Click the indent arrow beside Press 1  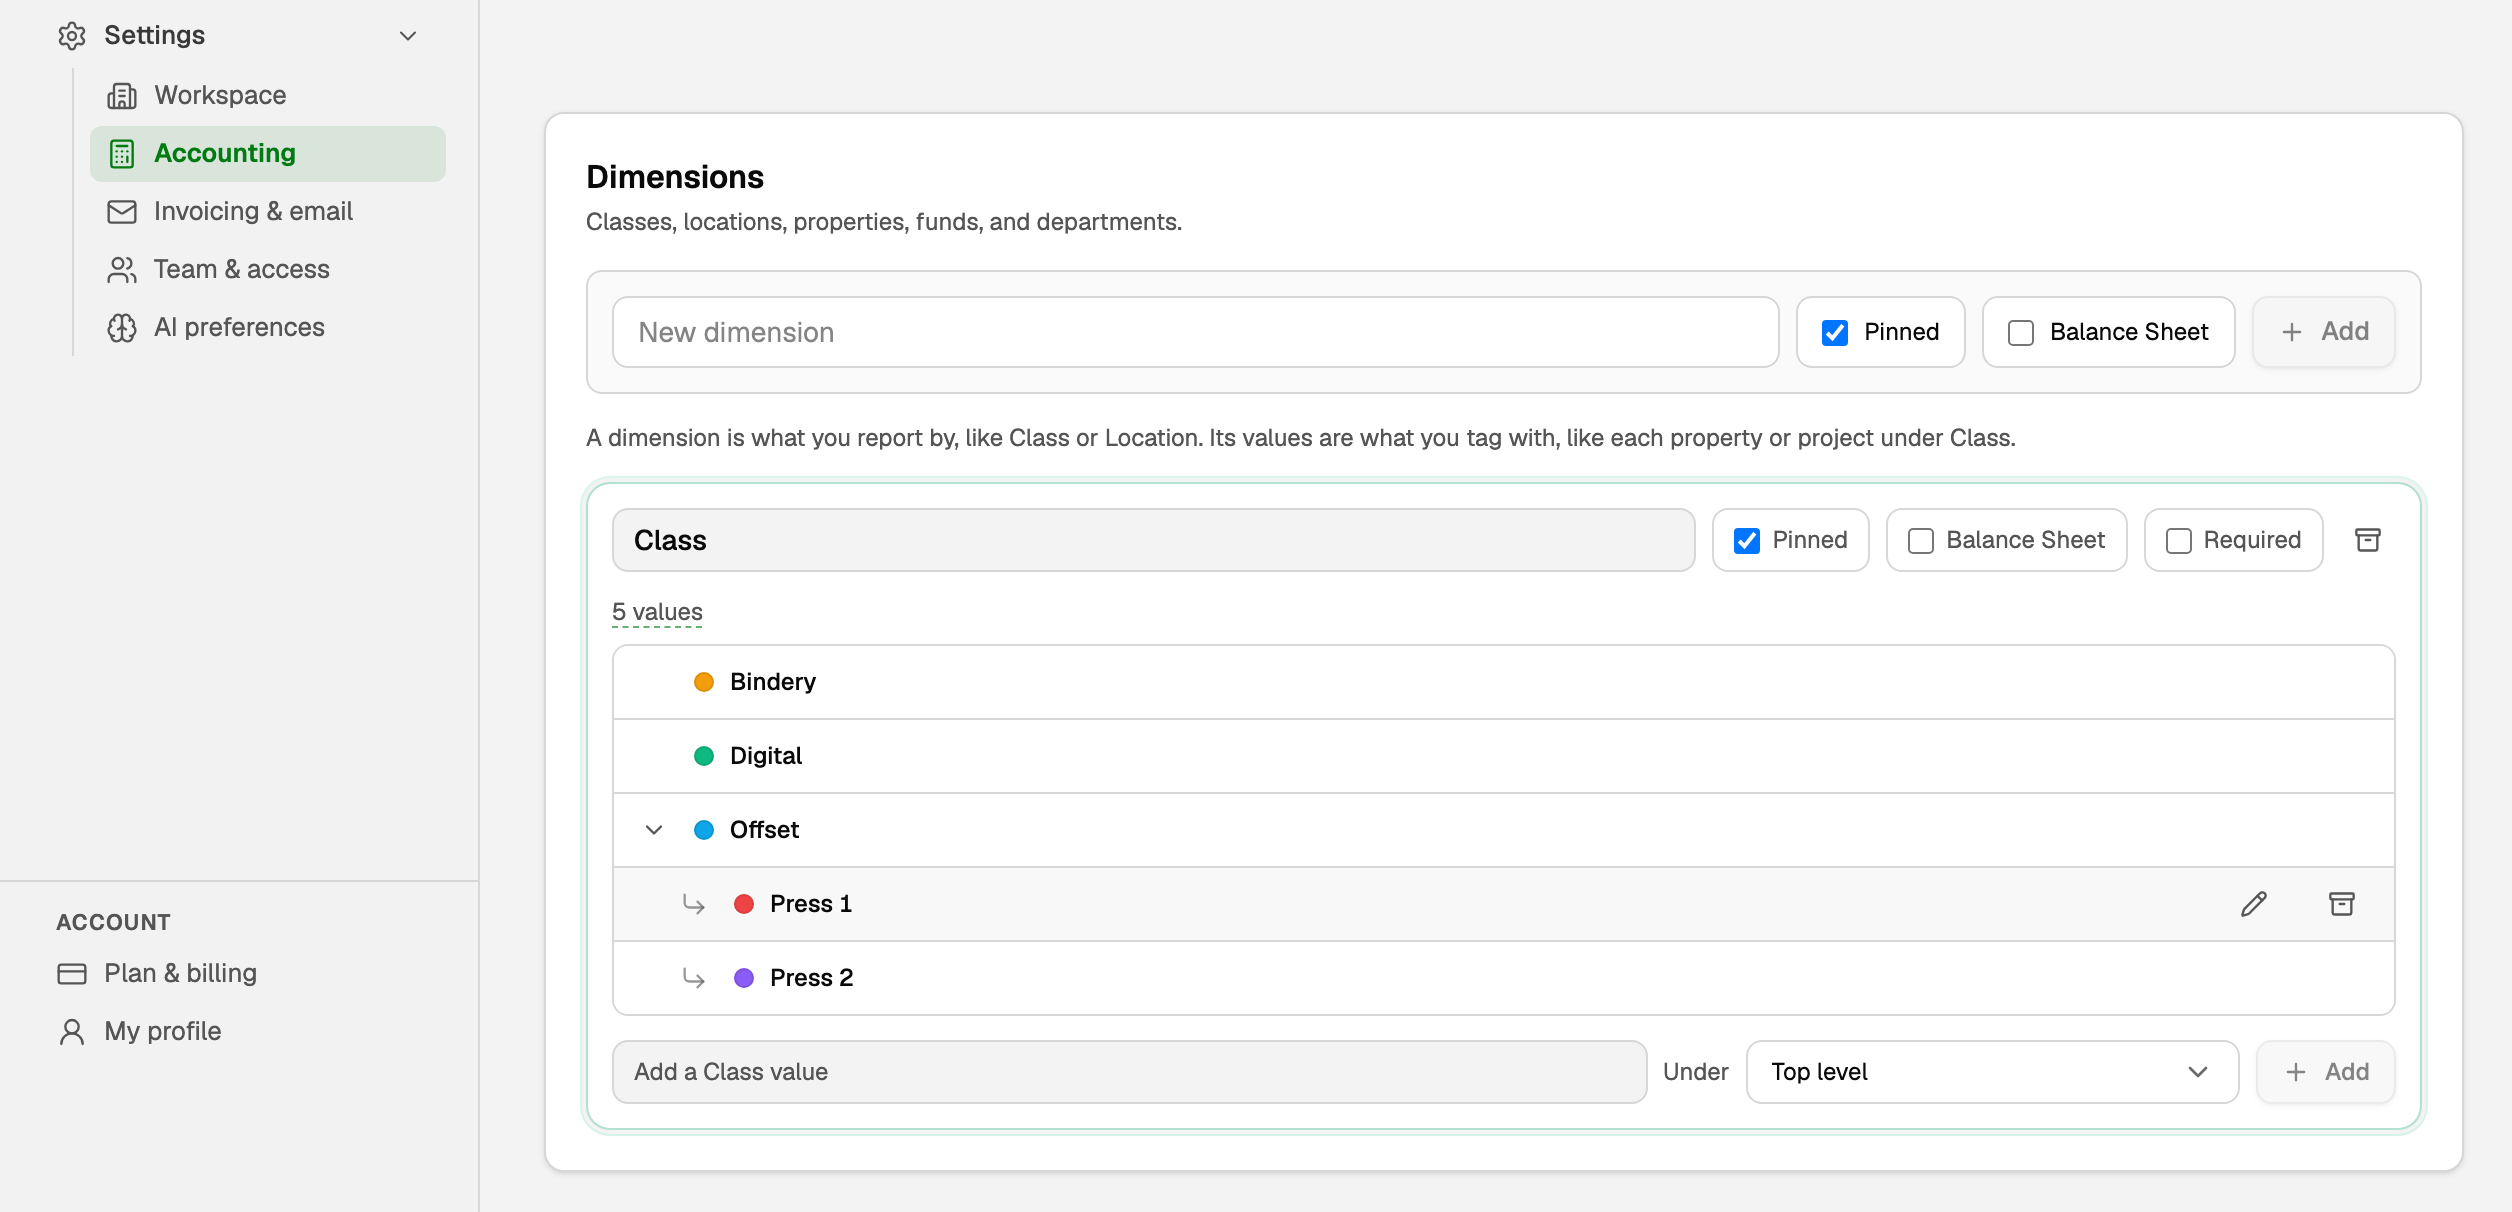(693, 905)
